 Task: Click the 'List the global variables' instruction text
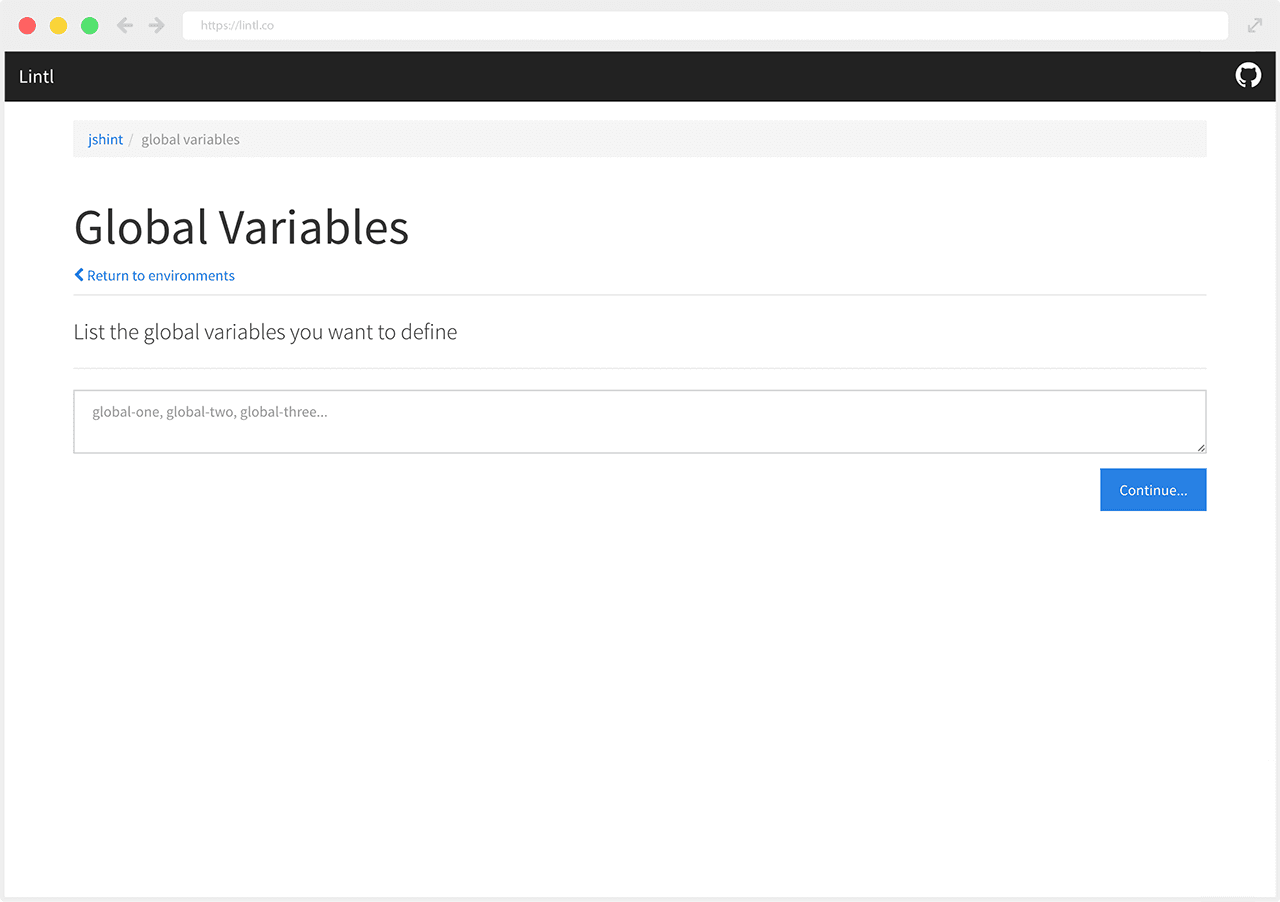pos(265,332)
